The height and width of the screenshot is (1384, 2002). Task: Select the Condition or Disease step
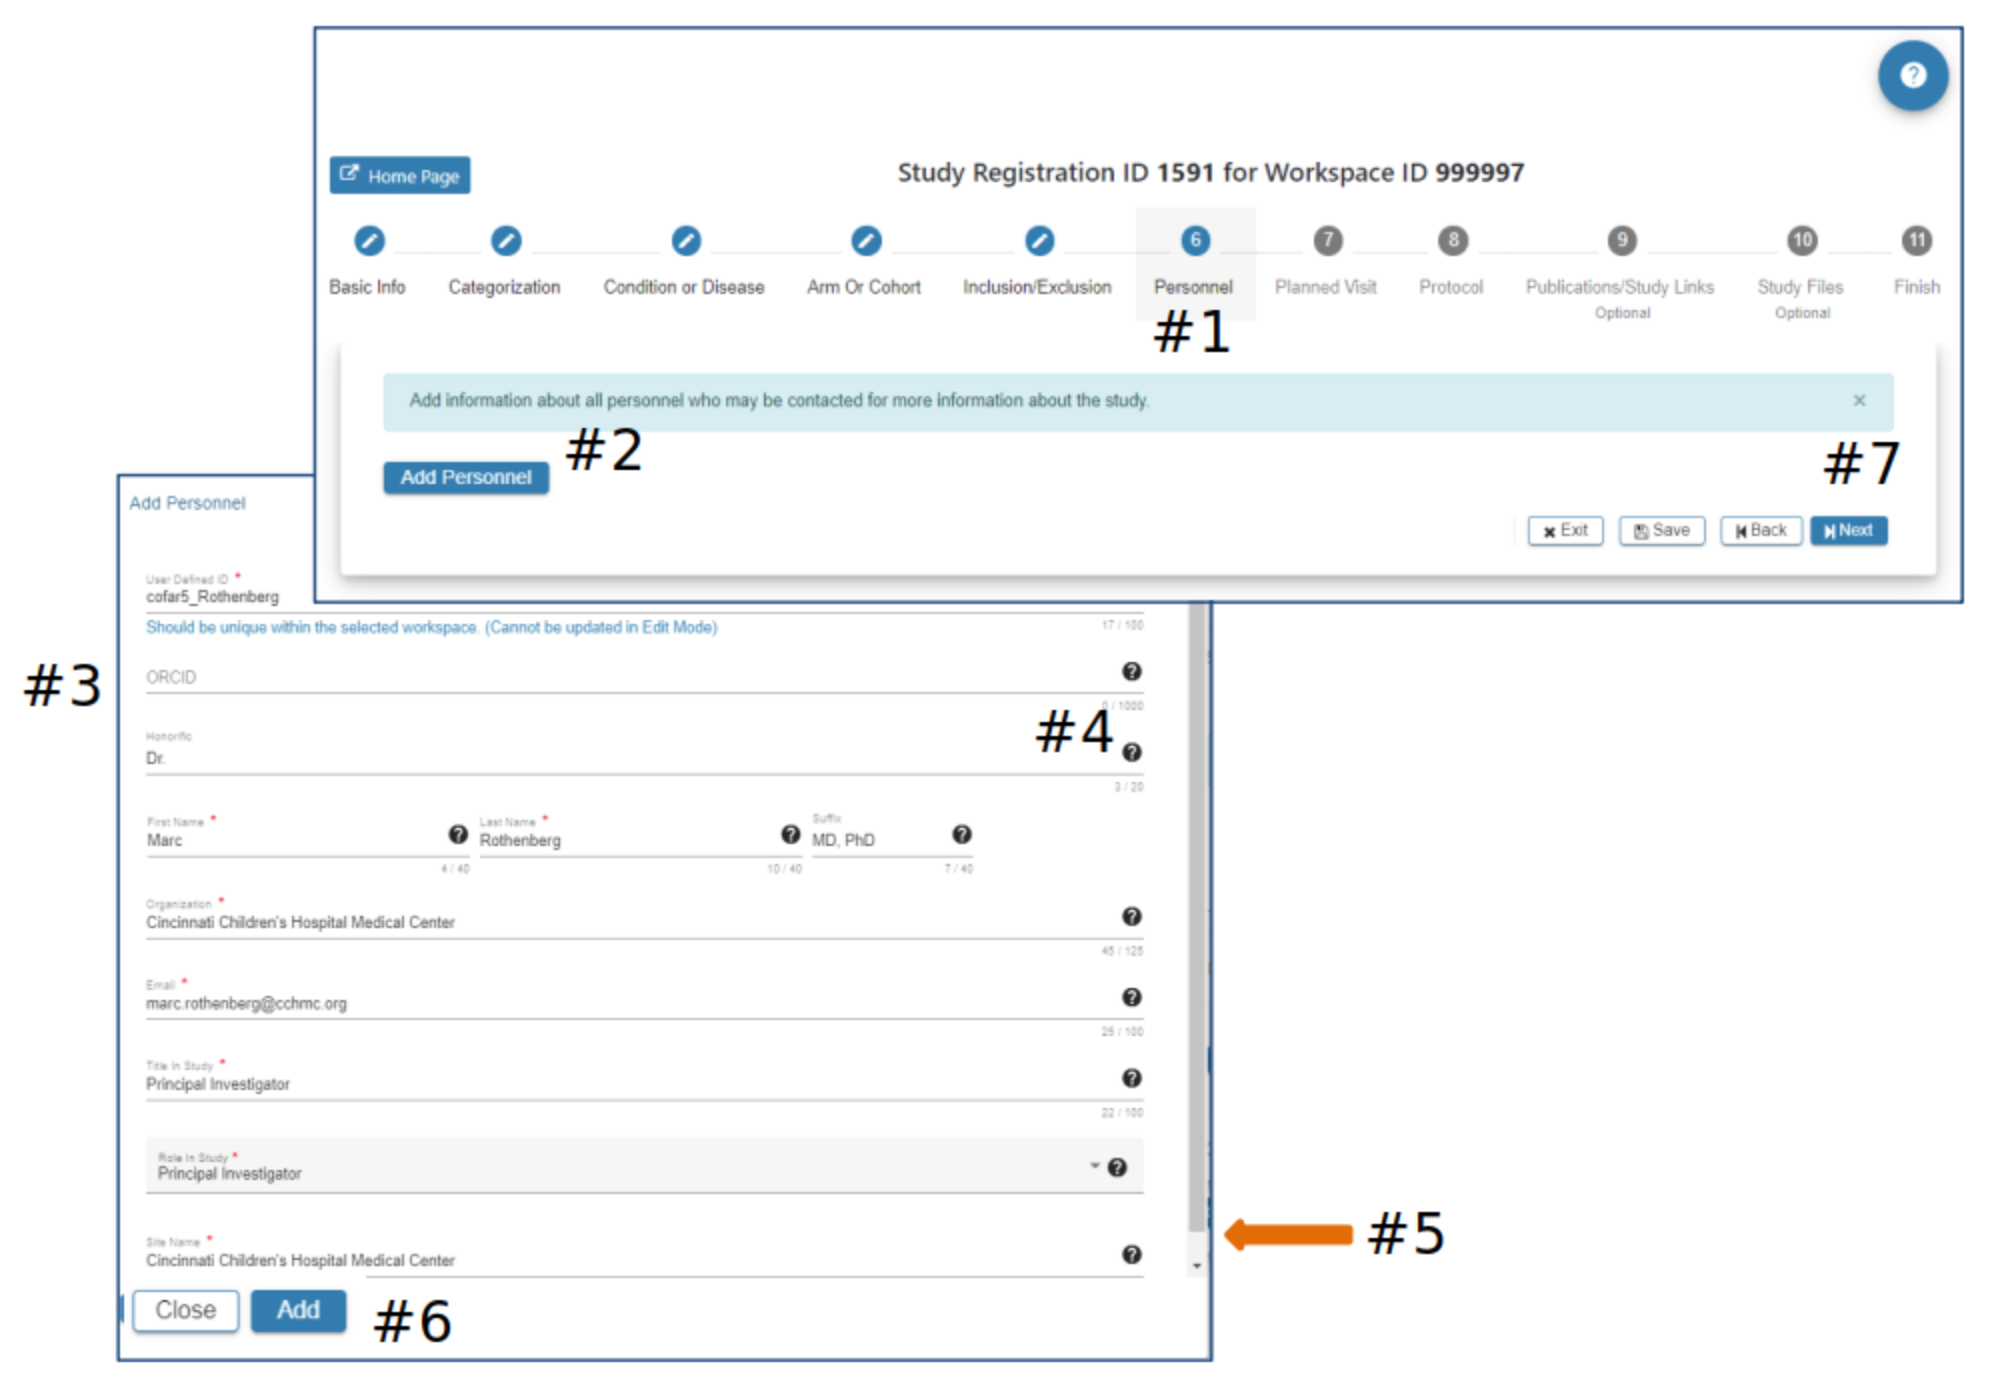(x=685, y=241)
